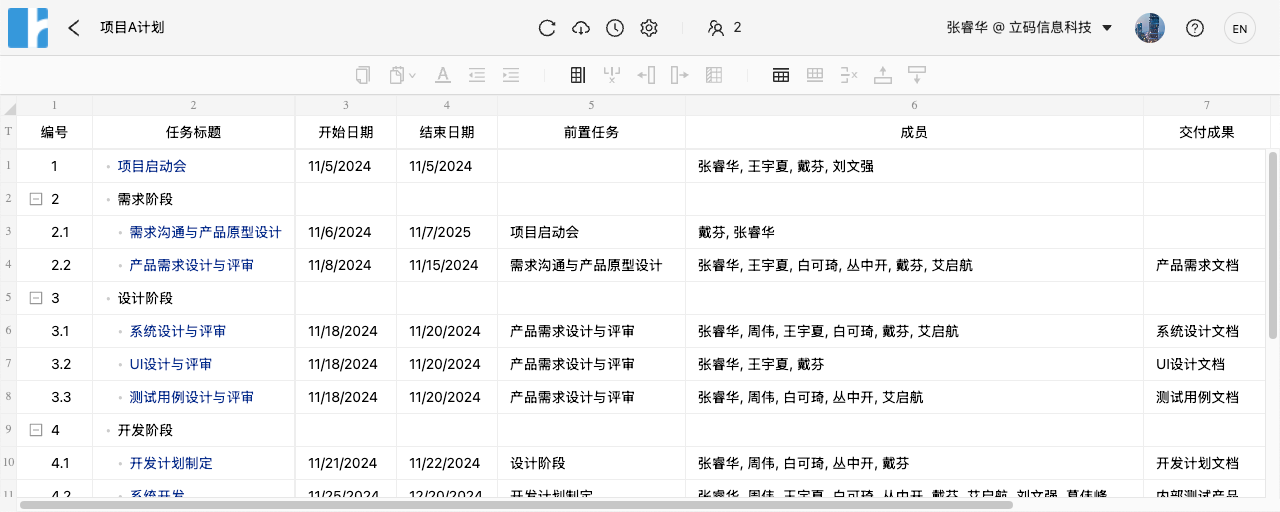Click the text color A icon
This screenshot has height=512, width=1280.
pyautogui.click(x=443, y=75)
